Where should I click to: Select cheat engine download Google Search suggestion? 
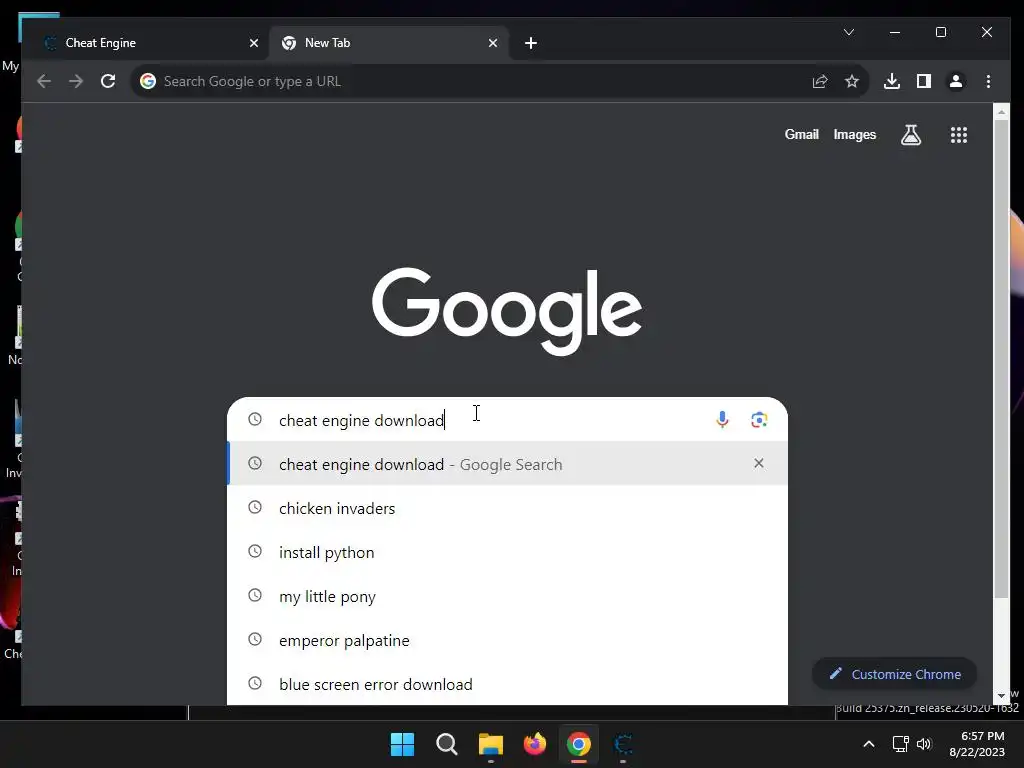tap(507, 464)
